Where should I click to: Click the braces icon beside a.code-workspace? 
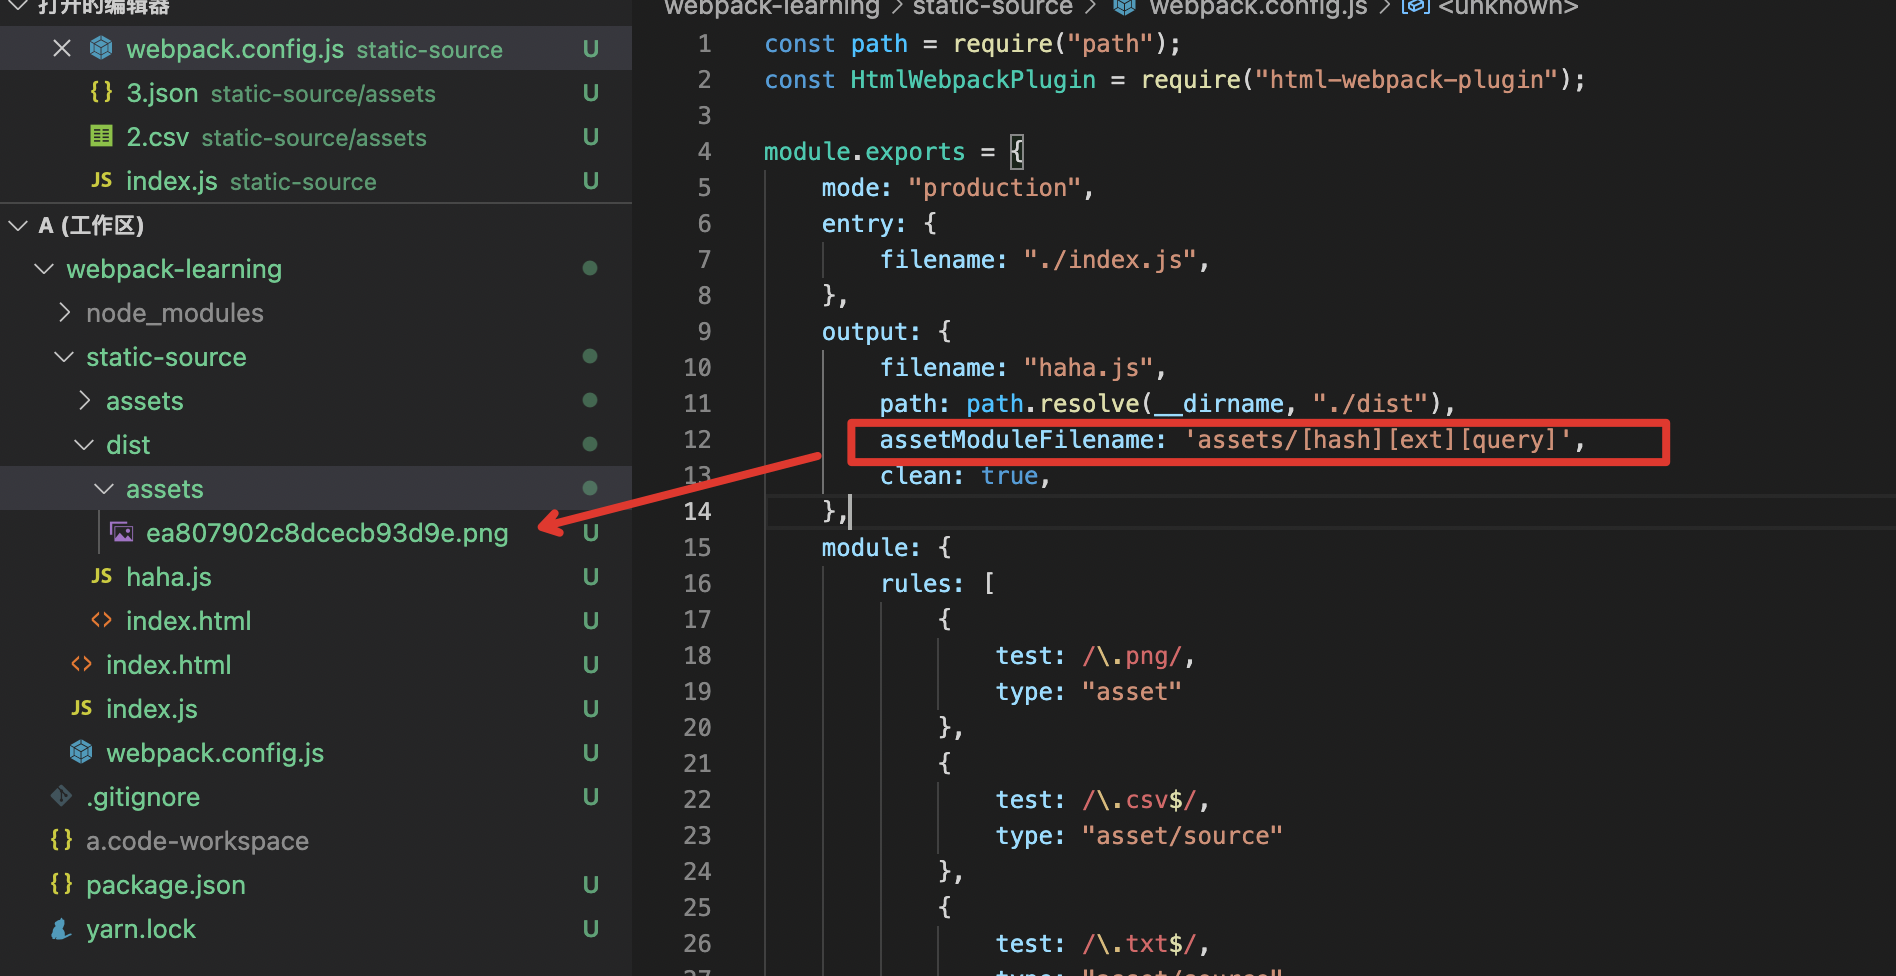(x=61, y=840)
